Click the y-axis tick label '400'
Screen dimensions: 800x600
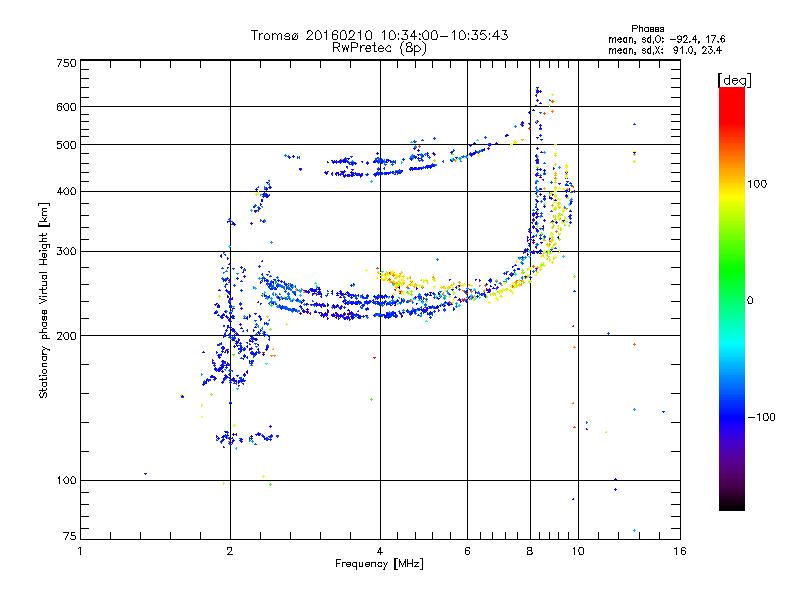click(67, 191)
